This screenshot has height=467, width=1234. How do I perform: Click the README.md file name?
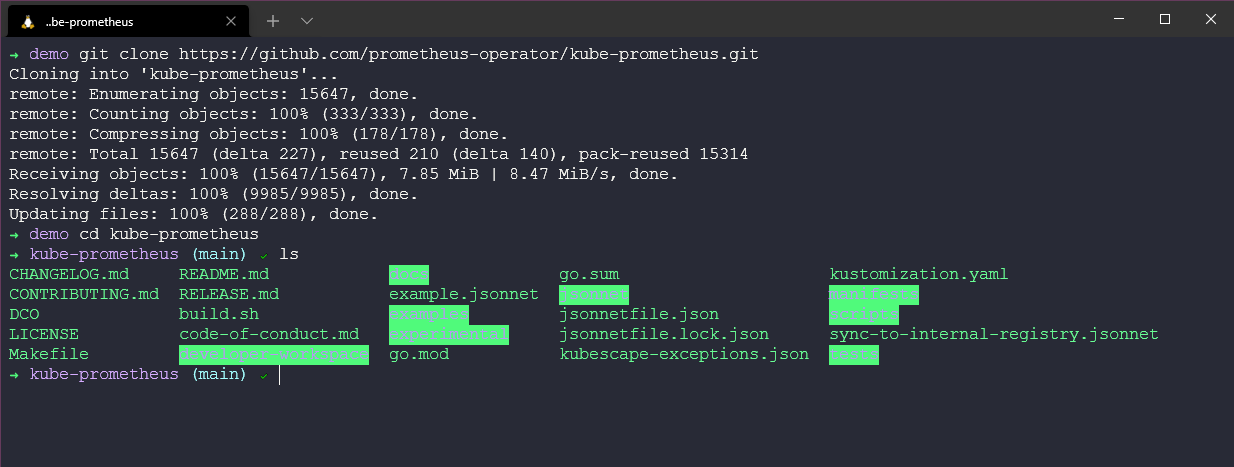[x=224, y=274]
